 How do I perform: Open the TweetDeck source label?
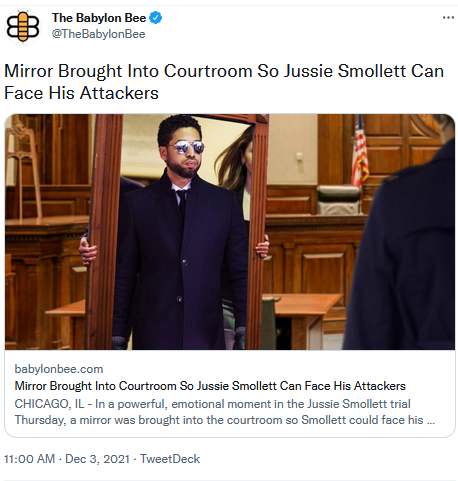click(170, 459)
